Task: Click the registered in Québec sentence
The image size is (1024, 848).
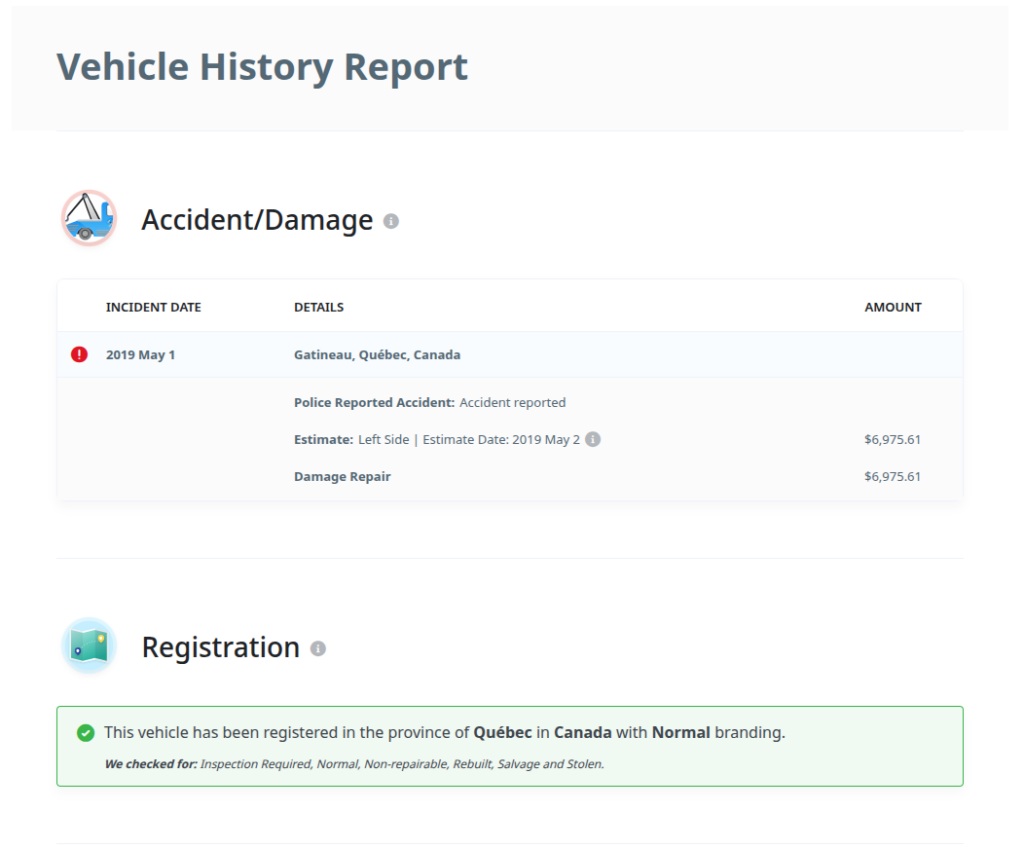Action: click(x=445, y=733)
